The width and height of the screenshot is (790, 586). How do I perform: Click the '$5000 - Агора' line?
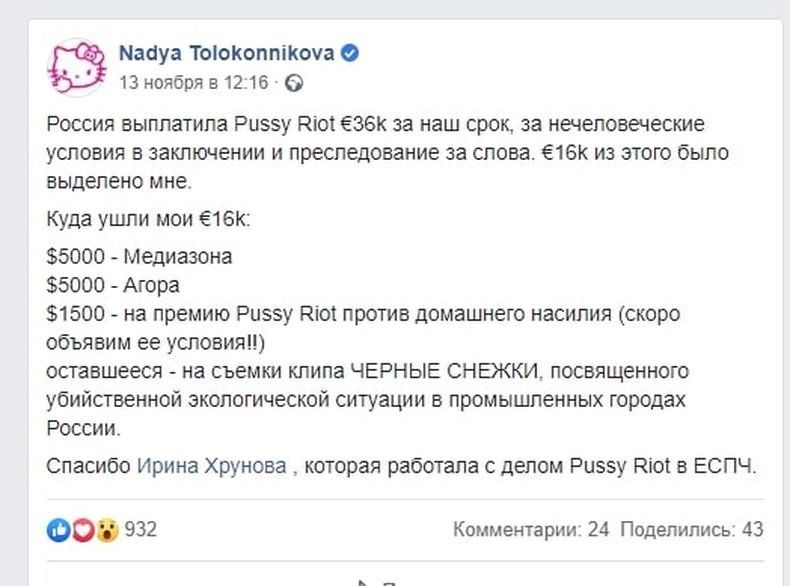click(113, 286)
